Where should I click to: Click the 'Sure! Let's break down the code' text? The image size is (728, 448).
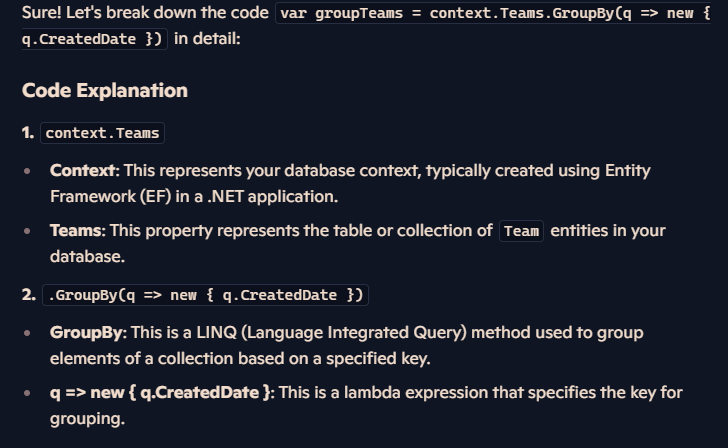click(145, 13)
